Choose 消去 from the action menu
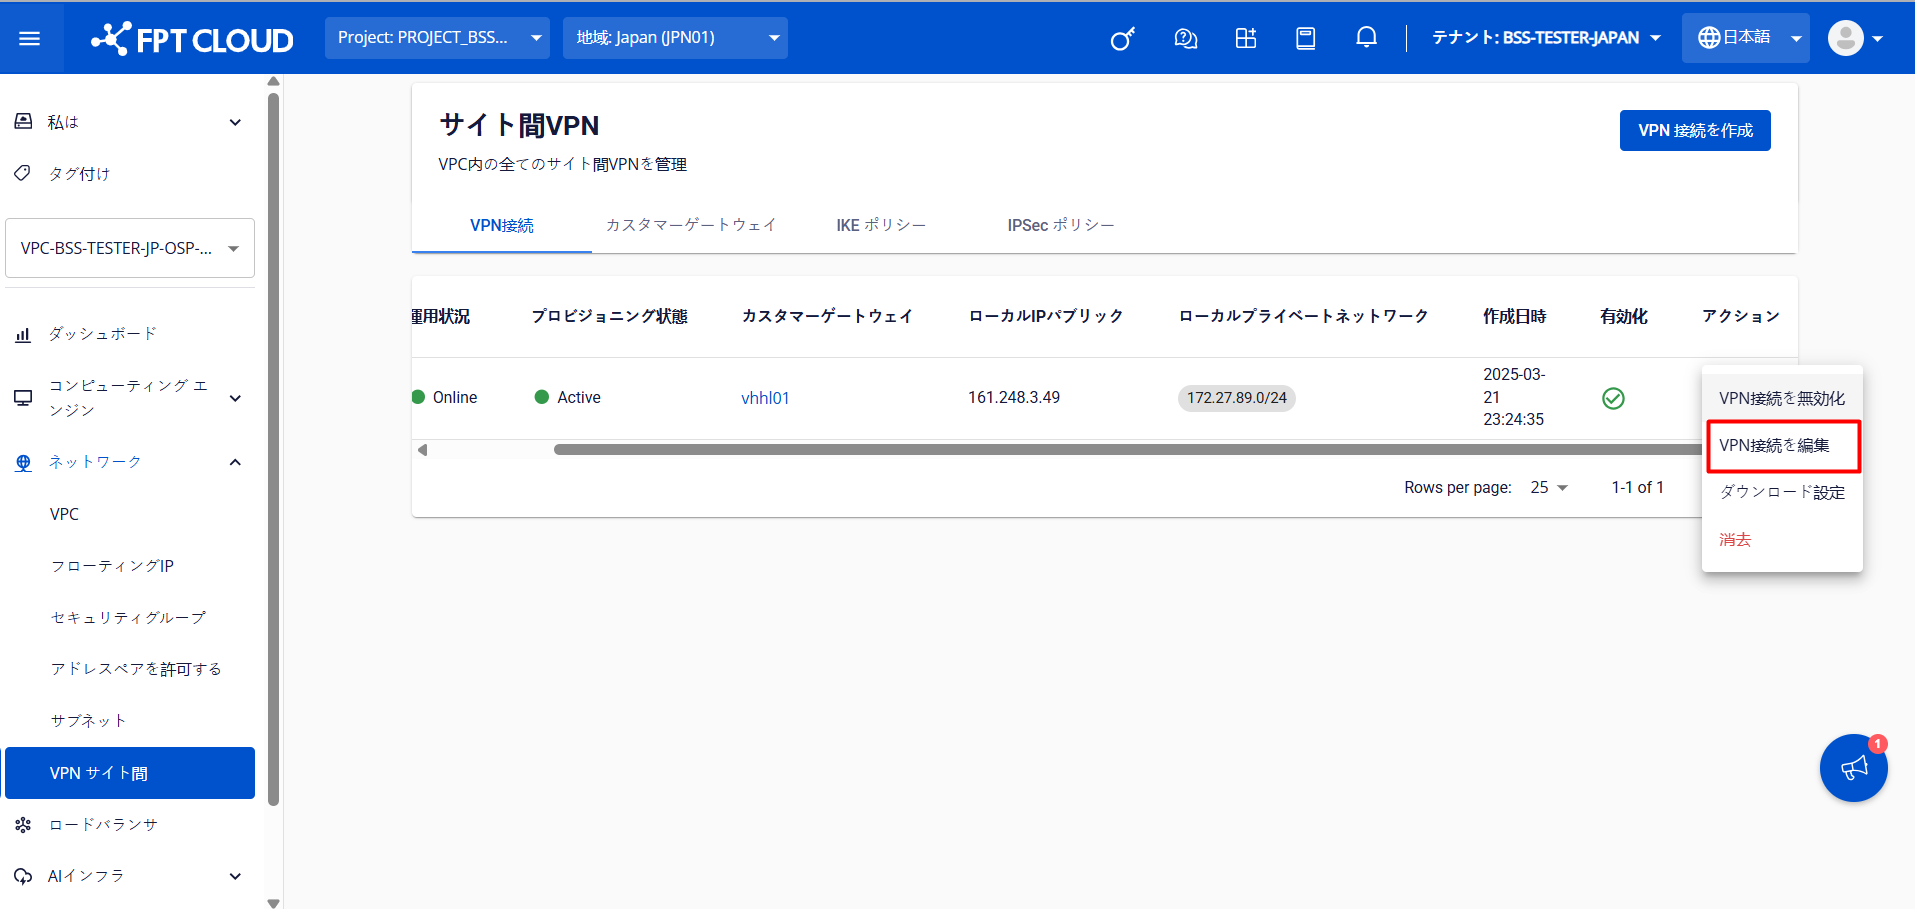This screenshot has width=1915, height=909. [x=1782, y=540]
